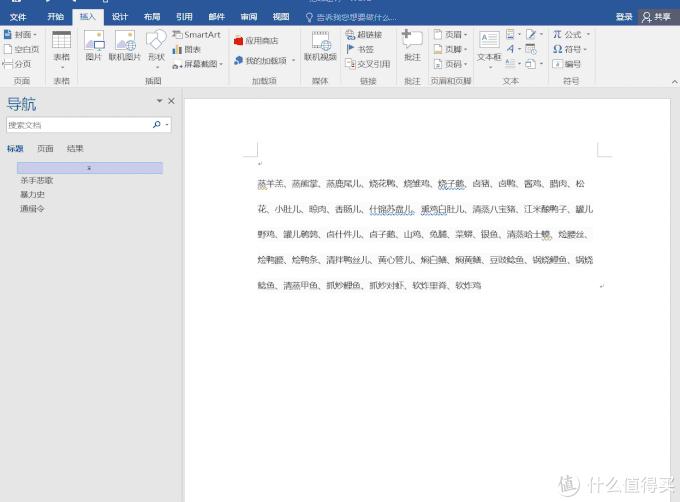The image size is (680, 502).
Task: Open navigation pane options dropdown arrow
Action: pos(159,101)
